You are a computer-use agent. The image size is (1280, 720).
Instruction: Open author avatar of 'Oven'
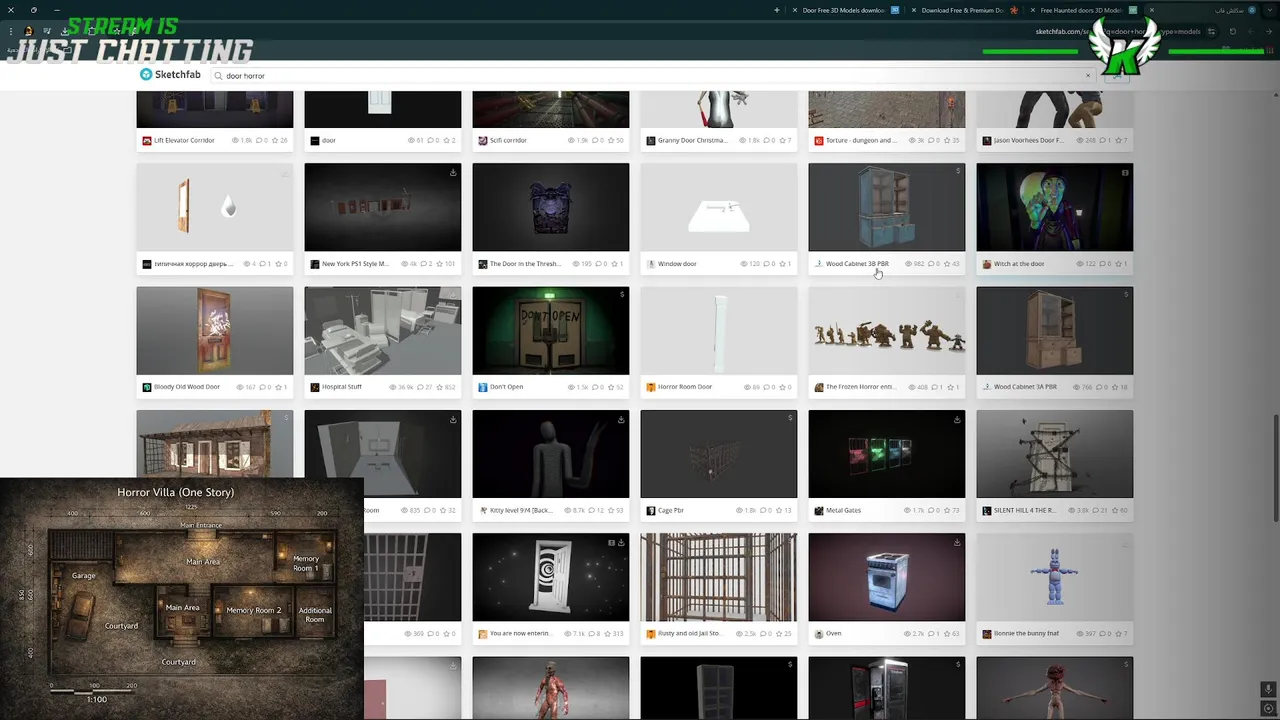click(x=818, y=634)
